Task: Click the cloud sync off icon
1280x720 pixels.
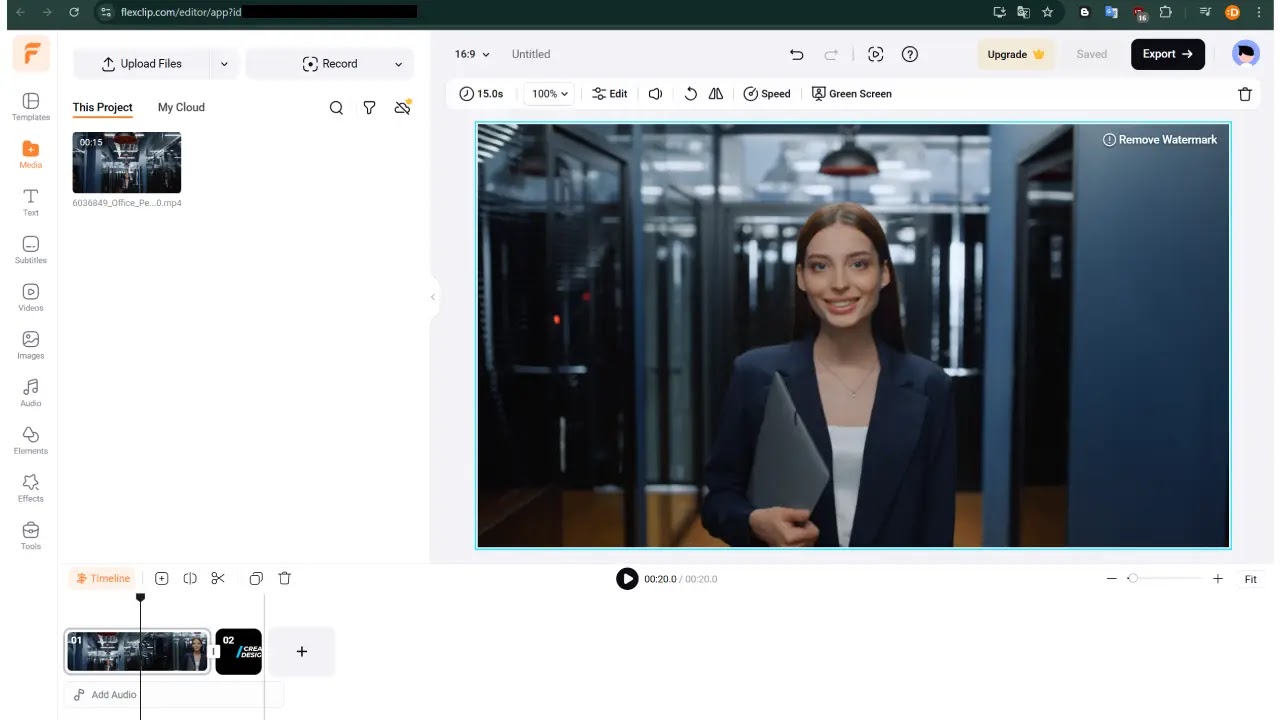Action: click(402, 108)
